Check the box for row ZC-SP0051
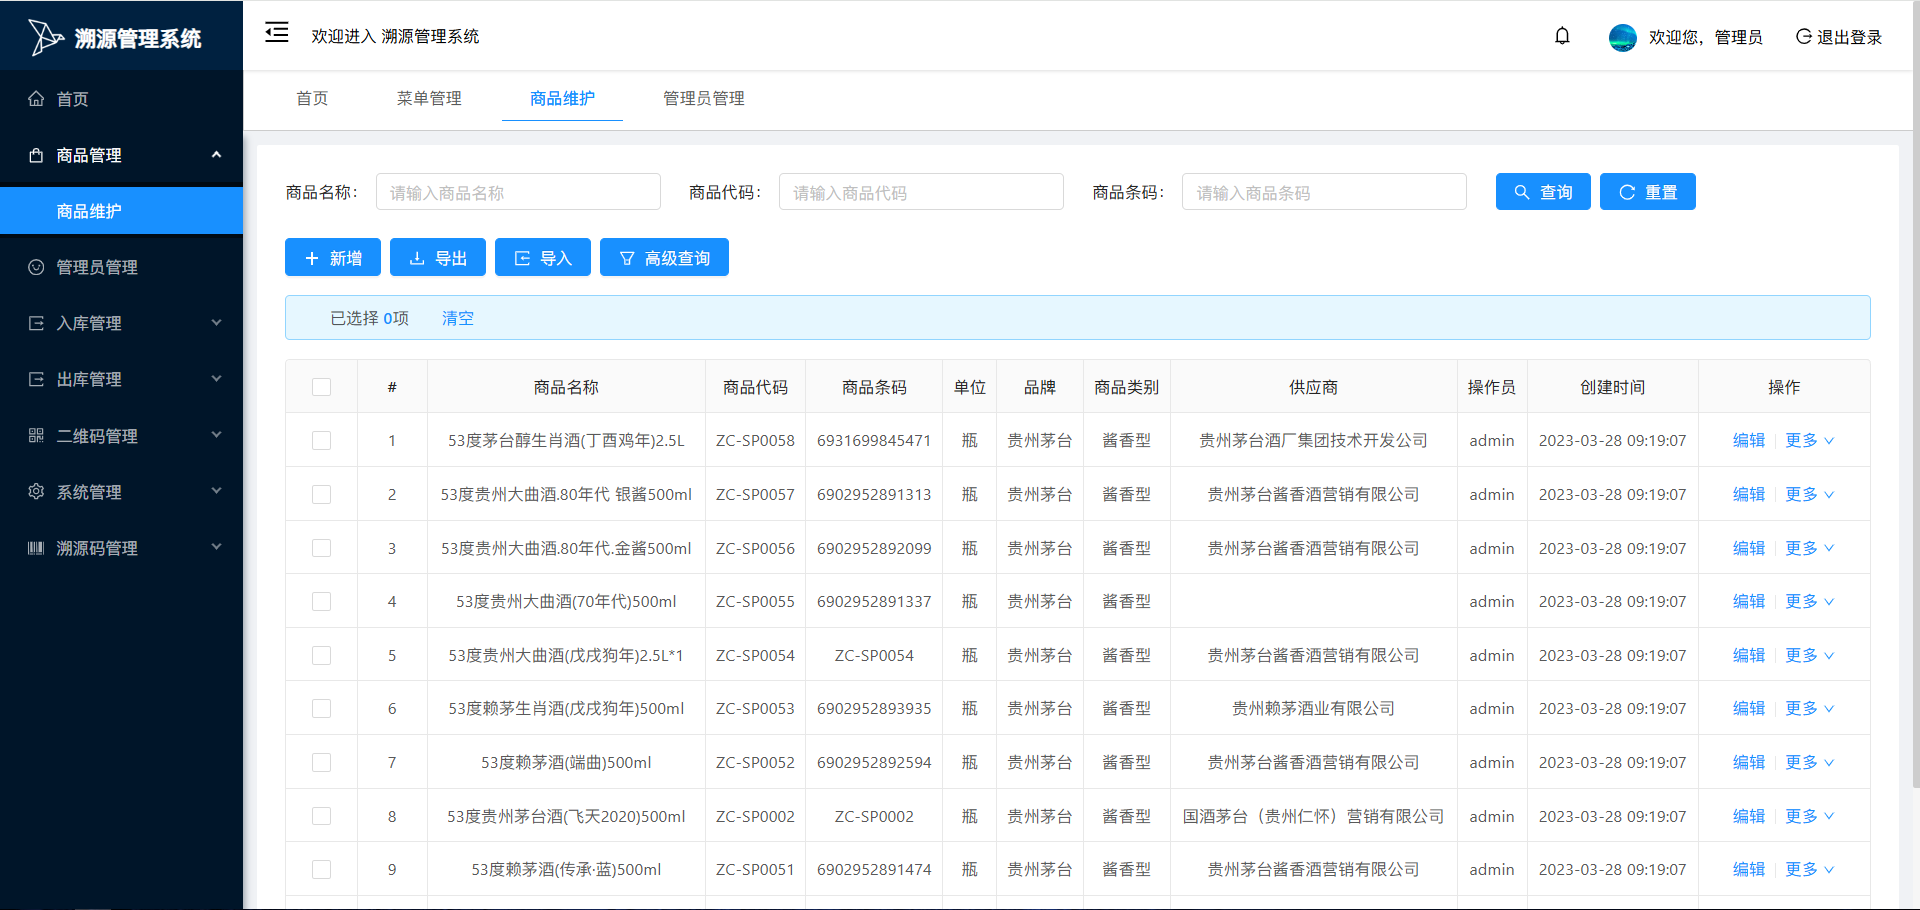 [x=321, y=869]
